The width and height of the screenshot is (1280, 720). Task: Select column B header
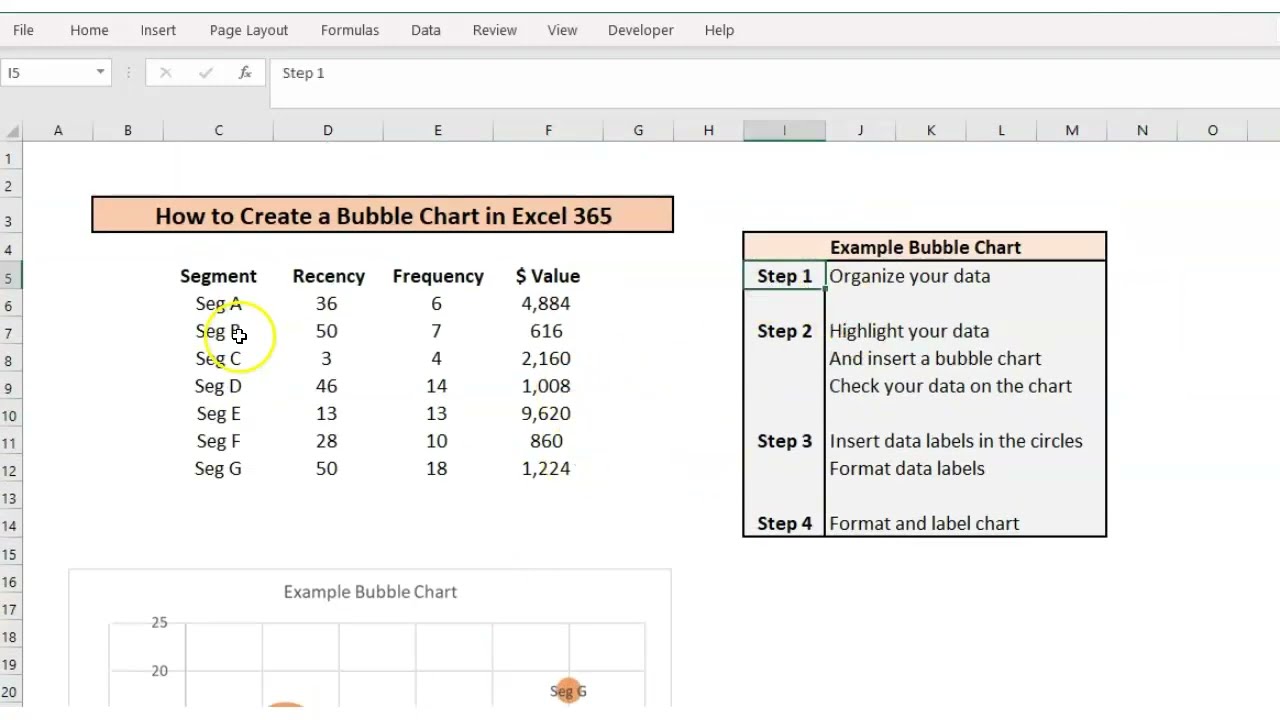[128, 130]
